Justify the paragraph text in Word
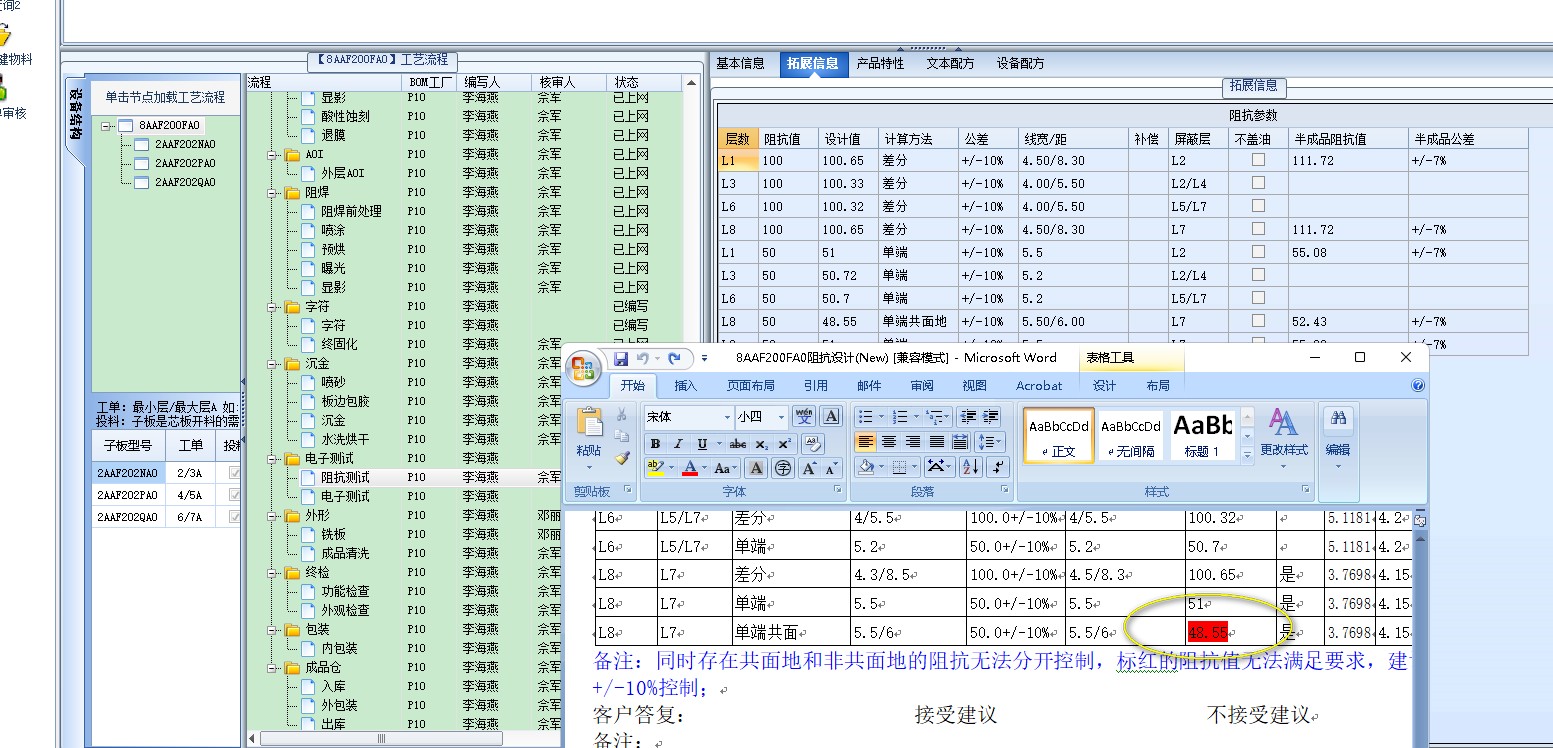Screen dimensions: 1553x748 [937, 442]
